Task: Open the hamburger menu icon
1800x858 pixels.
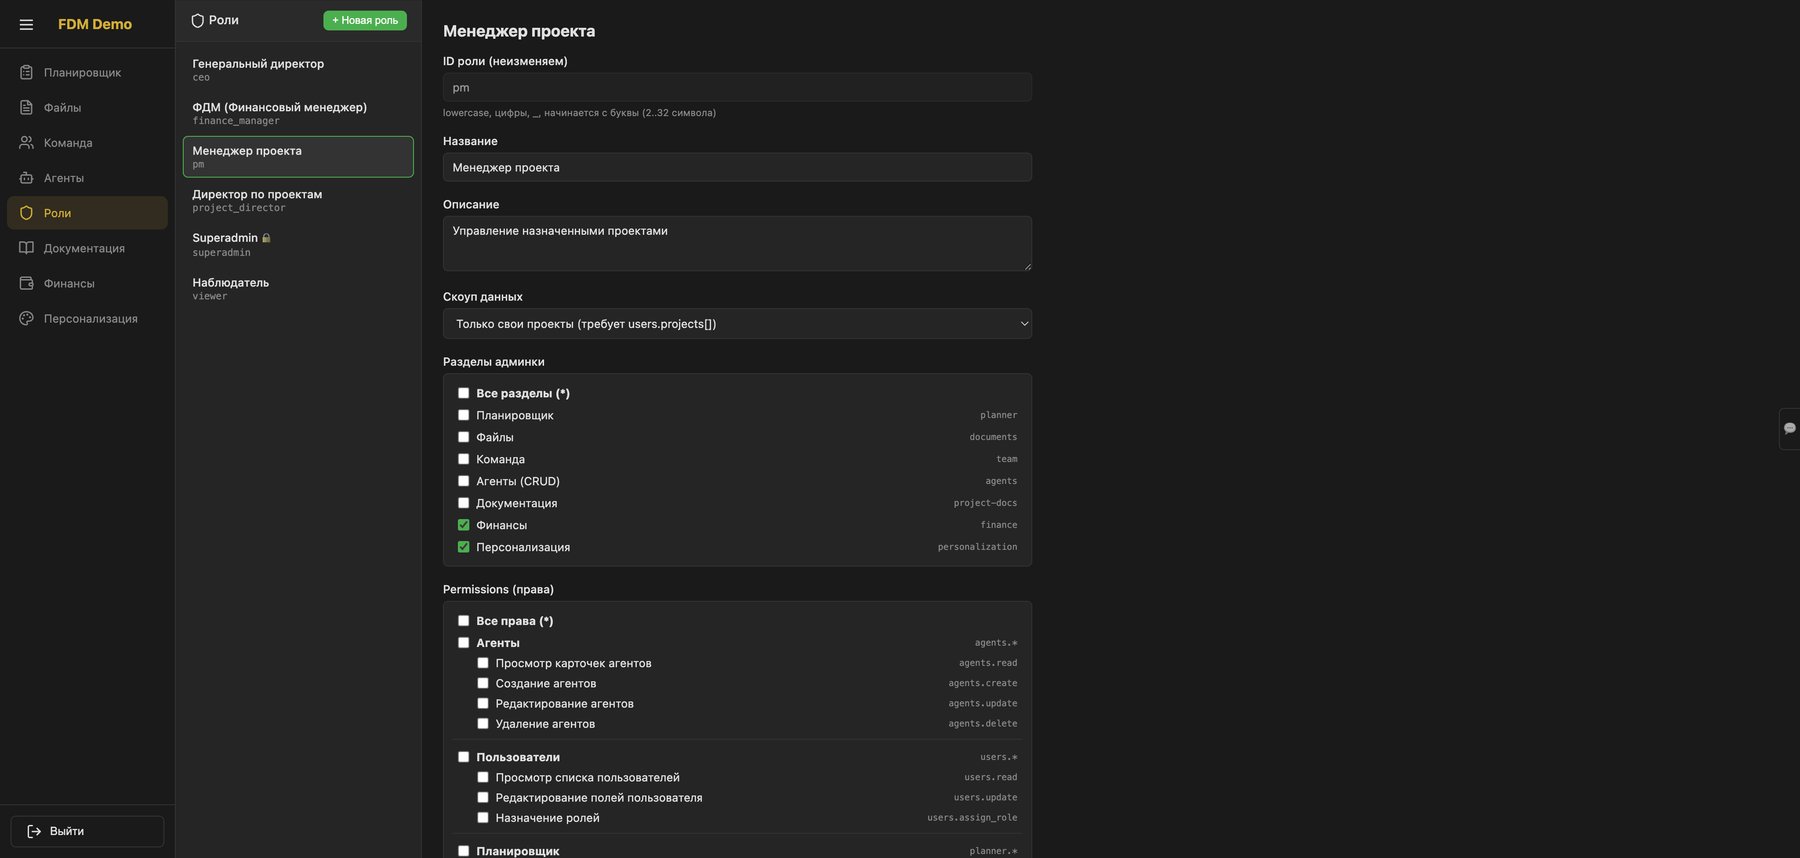Action: coord(26,24)
